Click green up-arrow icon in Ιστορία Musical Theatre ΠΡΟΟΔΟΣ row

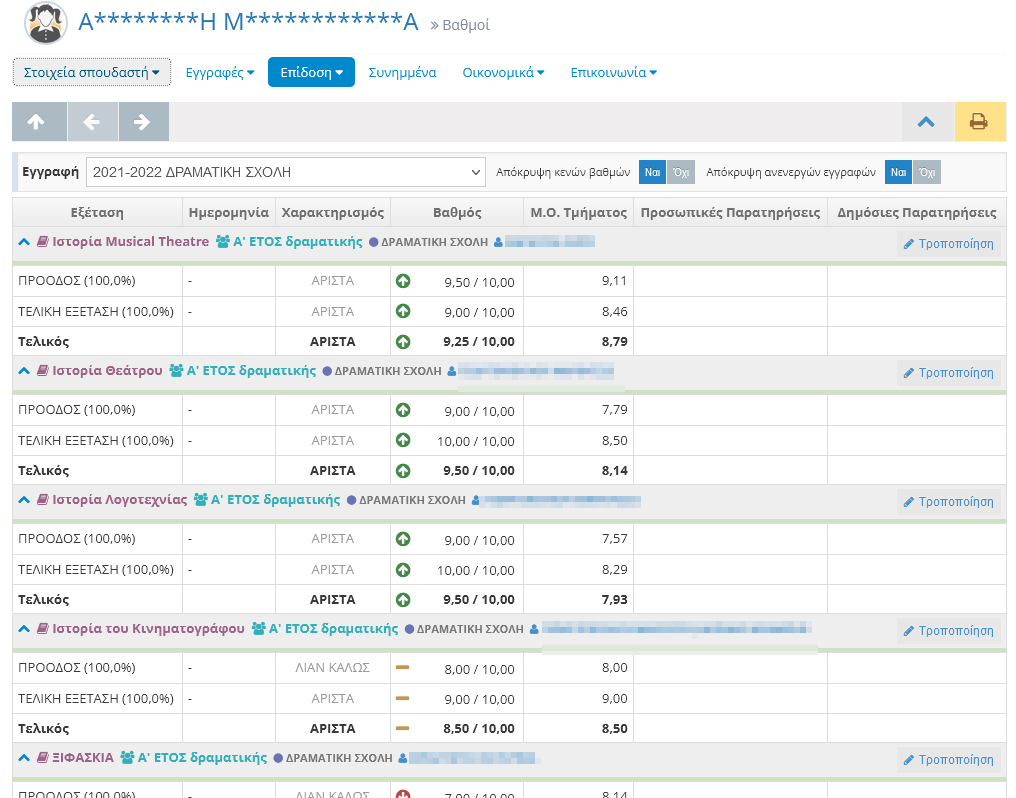click(403, 282)
